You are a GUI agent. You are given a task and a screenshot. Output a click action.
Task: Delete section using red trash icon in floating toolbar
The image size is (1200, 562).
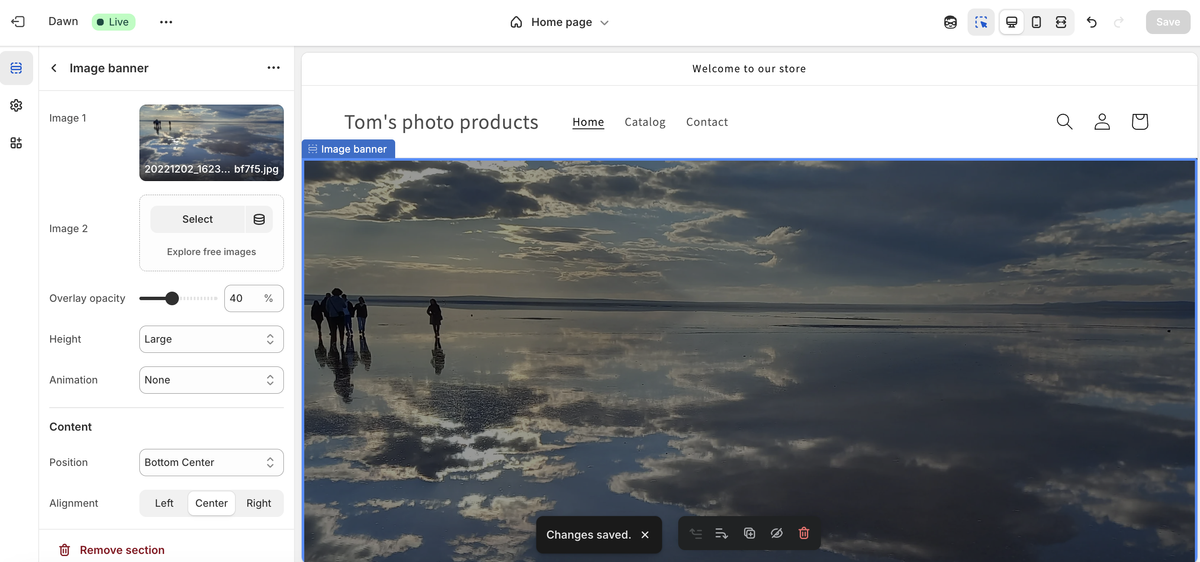804,534
